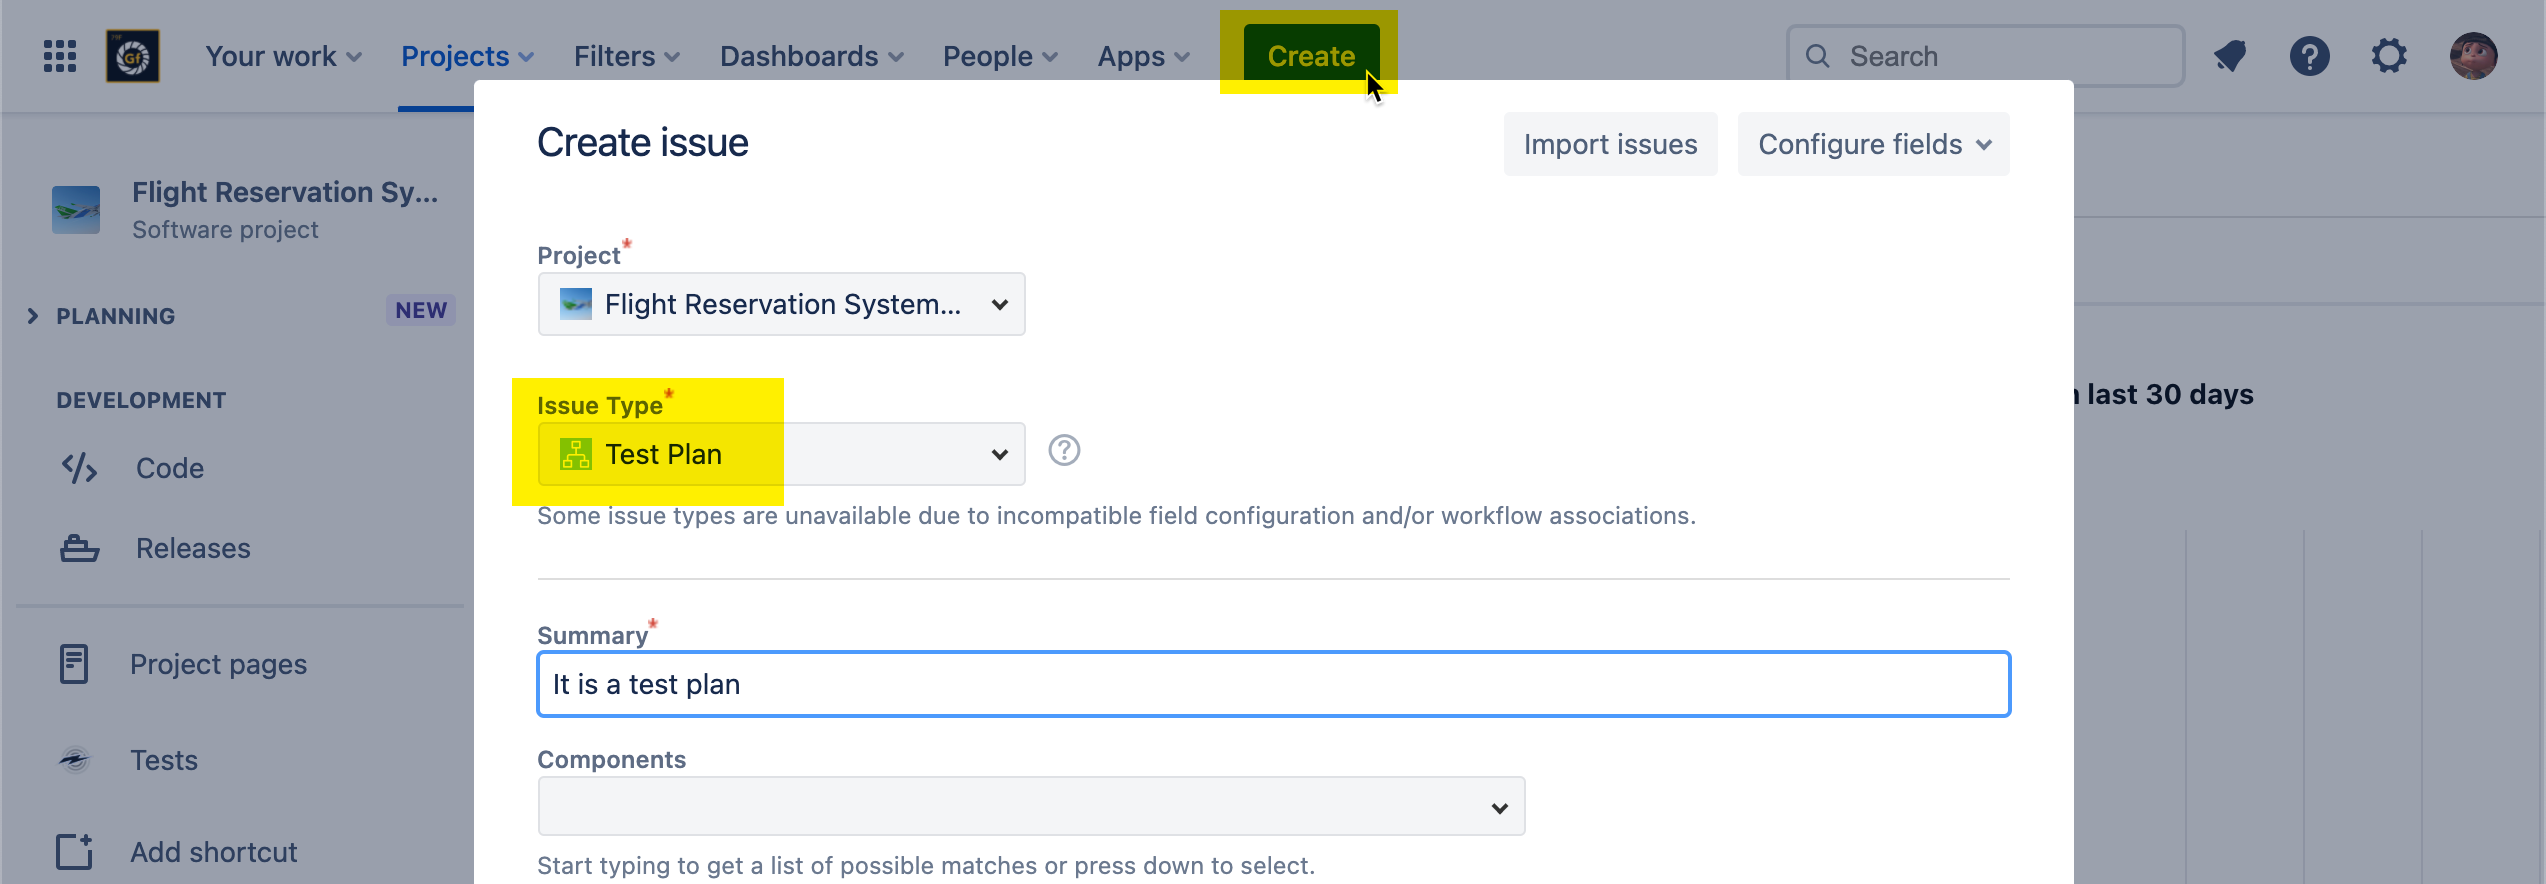Open Releases in the sidebar
The width and height of the screenshot is (2546, 884).
click(192, 548)
